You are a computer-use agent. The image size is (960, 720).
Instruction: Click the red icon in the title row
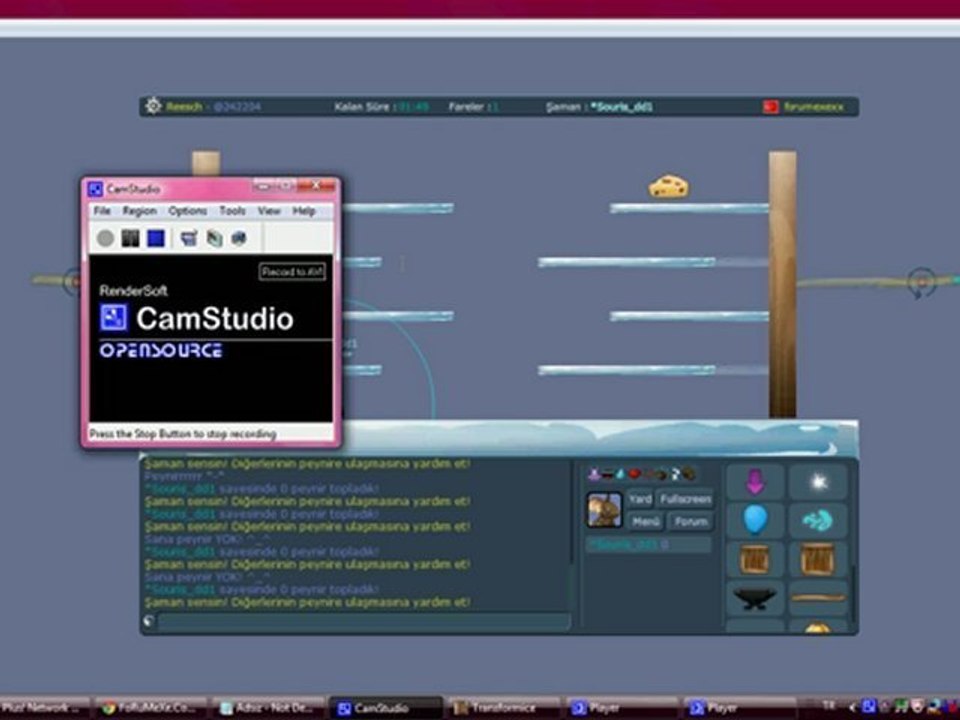(x=635, y=474)
